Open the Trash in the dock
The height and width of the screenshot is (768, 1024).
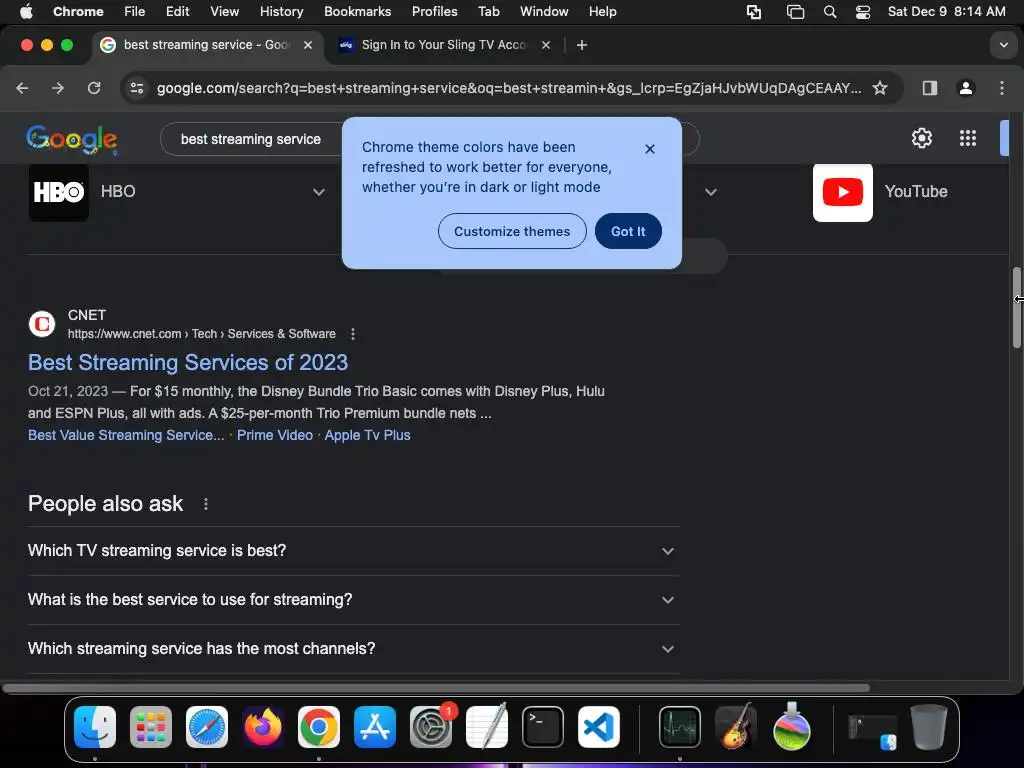click(929, 727)
